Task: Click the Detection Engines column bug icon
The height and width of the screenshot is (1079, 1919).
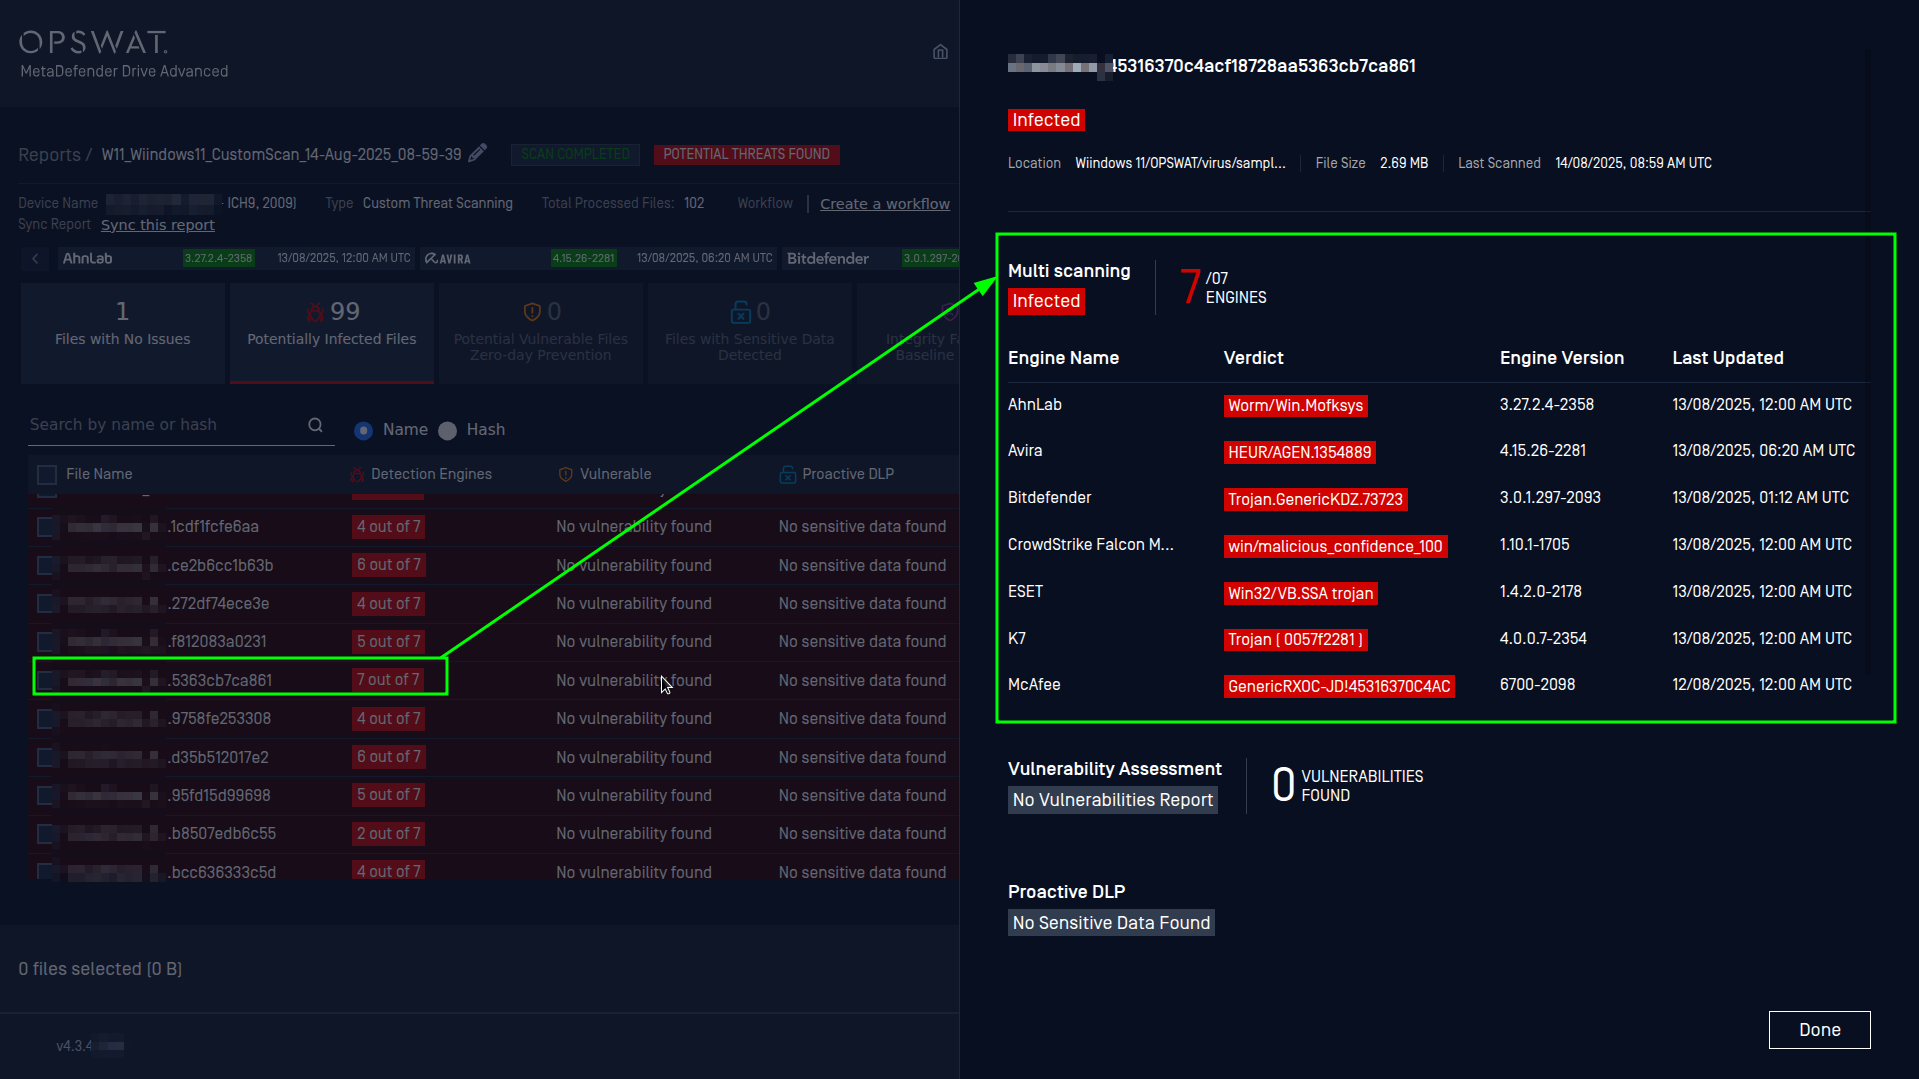Action: click(x=357, y=474)
